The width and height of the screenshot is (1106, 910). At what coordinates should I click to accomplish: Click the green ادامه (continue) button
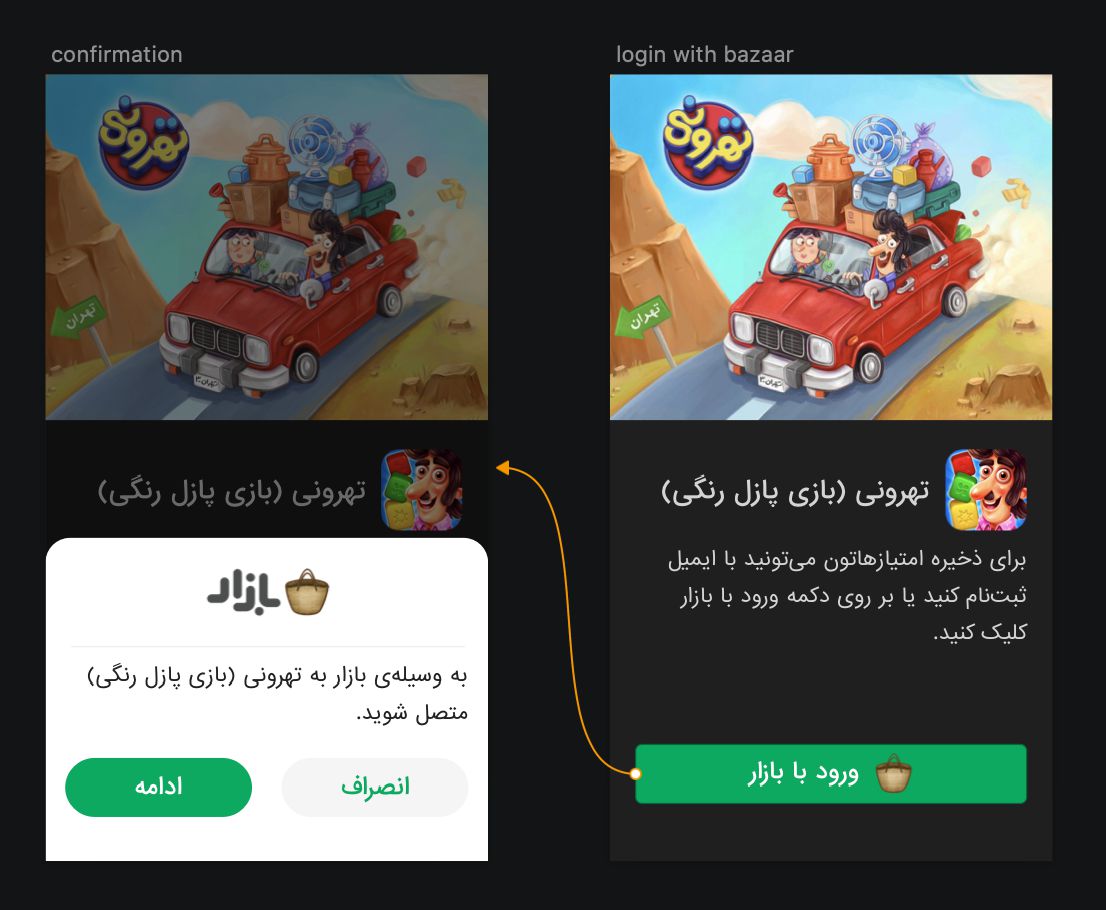158,787
